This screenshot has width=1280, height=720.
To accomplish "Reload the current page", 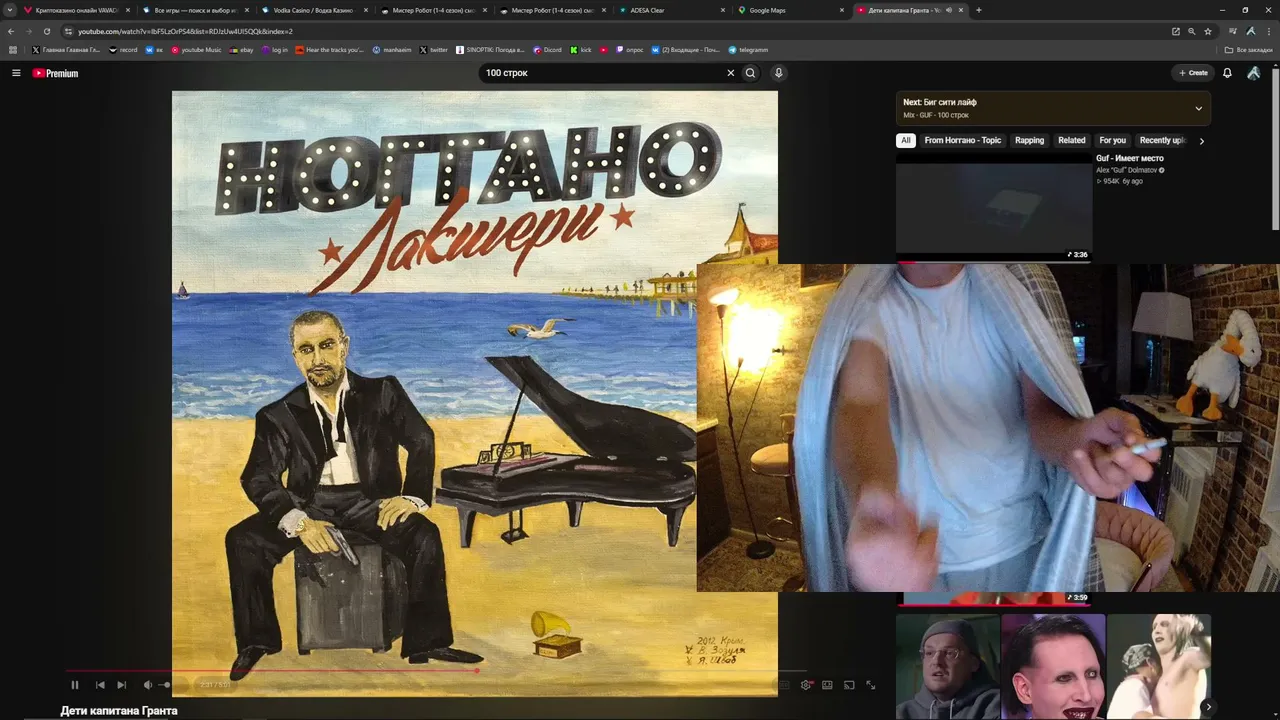I will click(x=47, y=31).
